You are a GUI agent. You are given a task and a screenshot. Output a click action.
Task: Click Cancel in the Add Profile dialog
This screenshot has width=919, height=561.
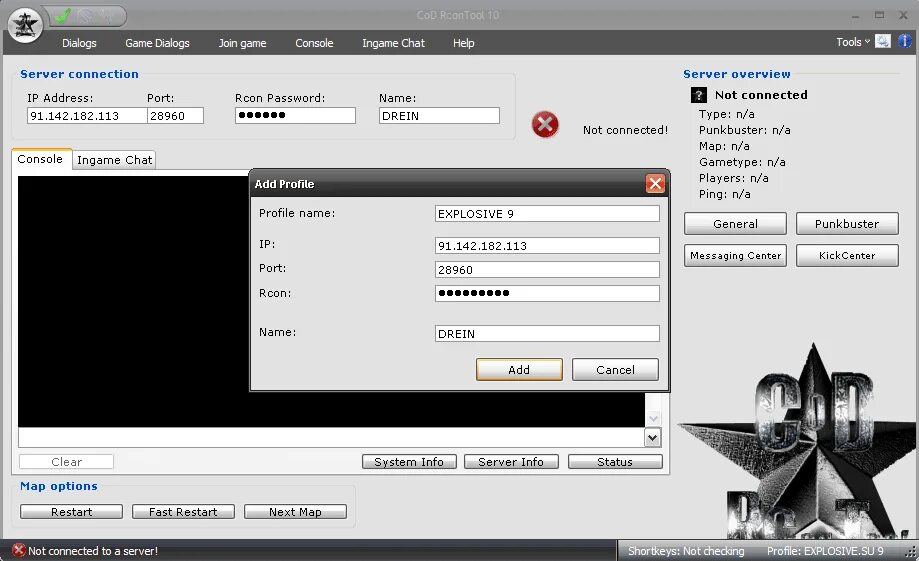pos(615,369)
